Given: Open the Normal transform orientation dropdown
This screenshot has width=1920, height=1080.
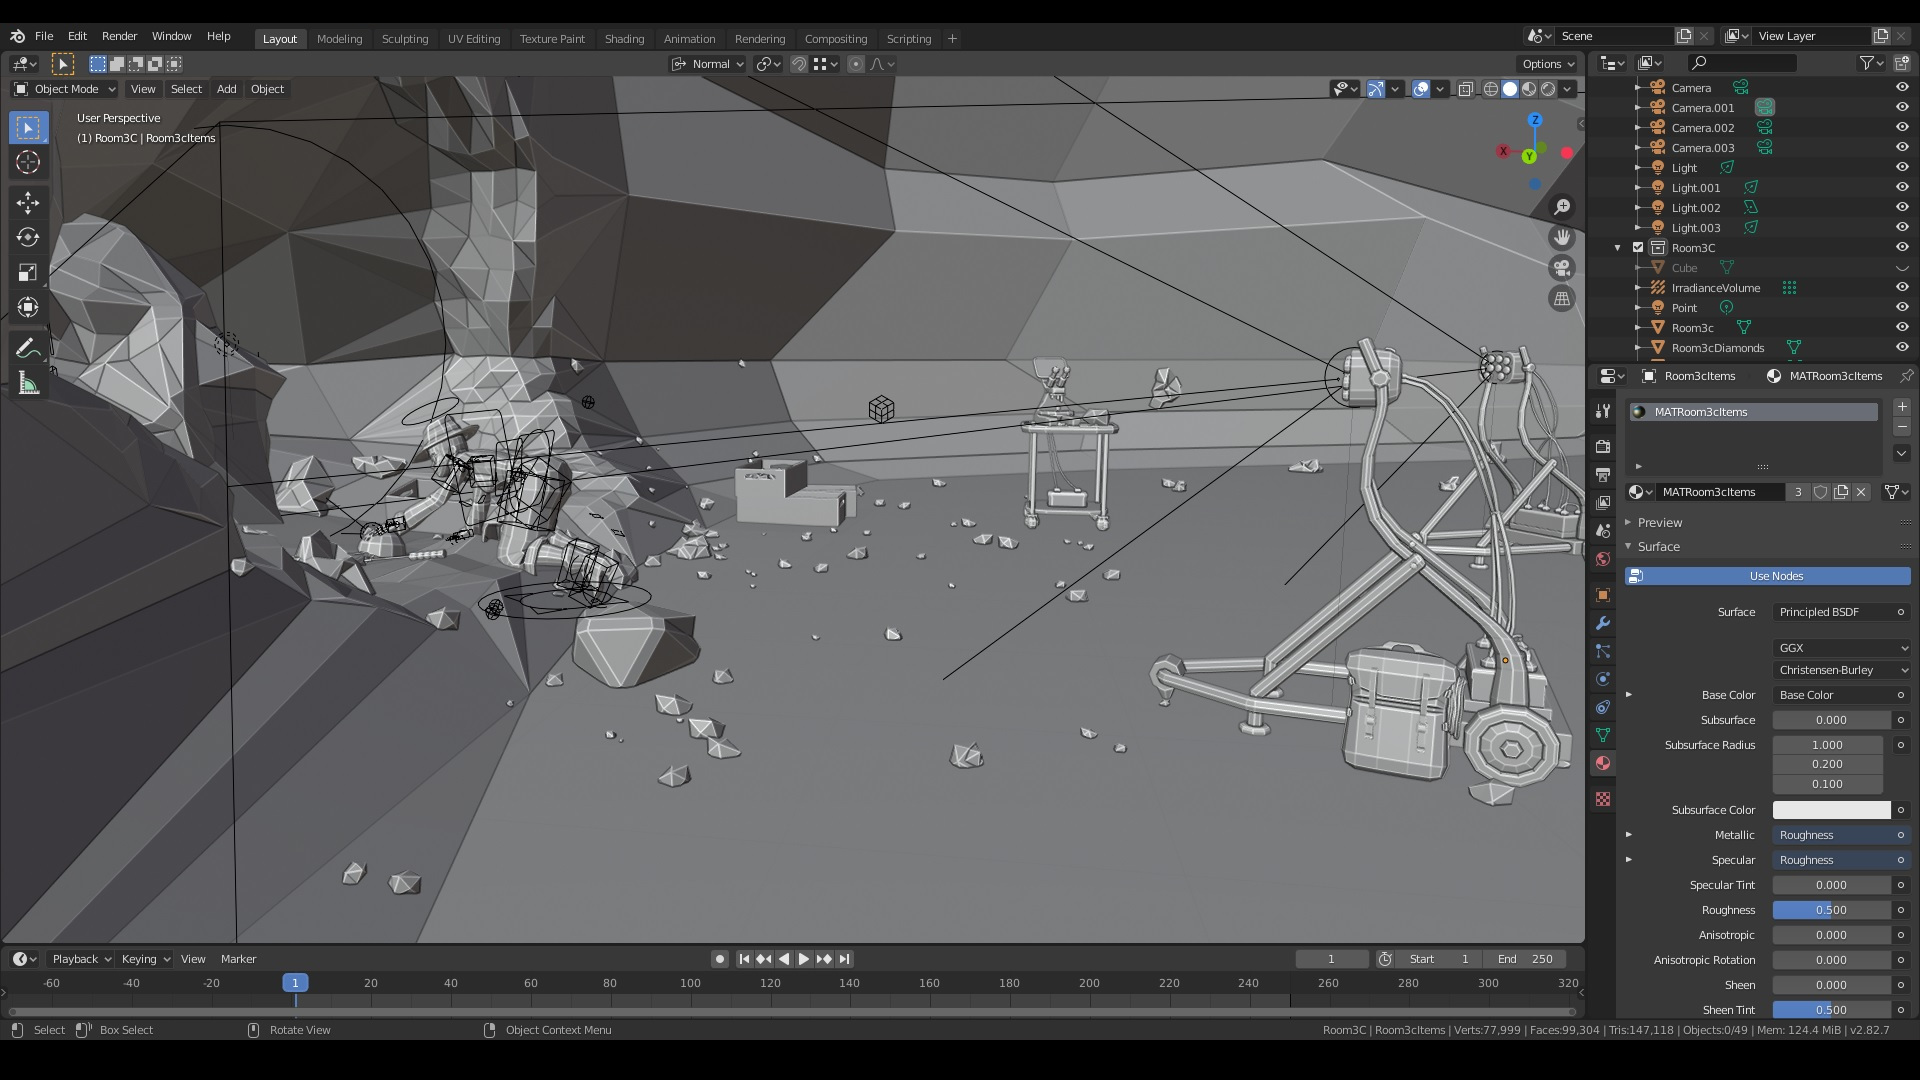Looking at the screenshot, I should click(707, 64).
